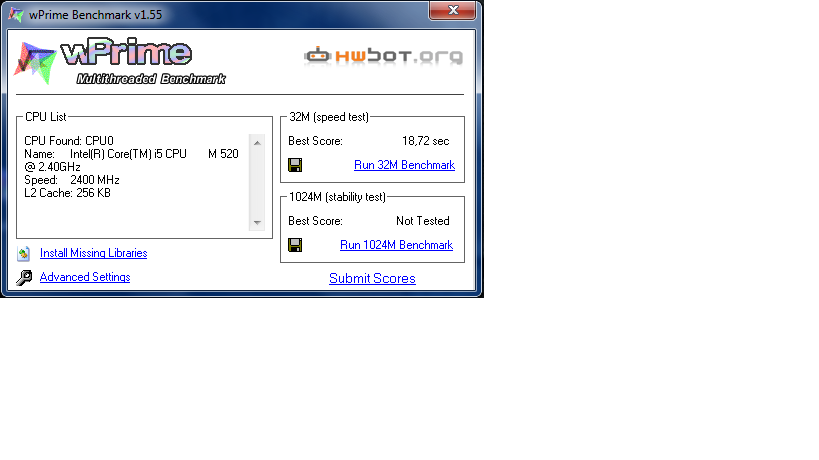Click CPU List scroll down arrow

tap(257, 222)
